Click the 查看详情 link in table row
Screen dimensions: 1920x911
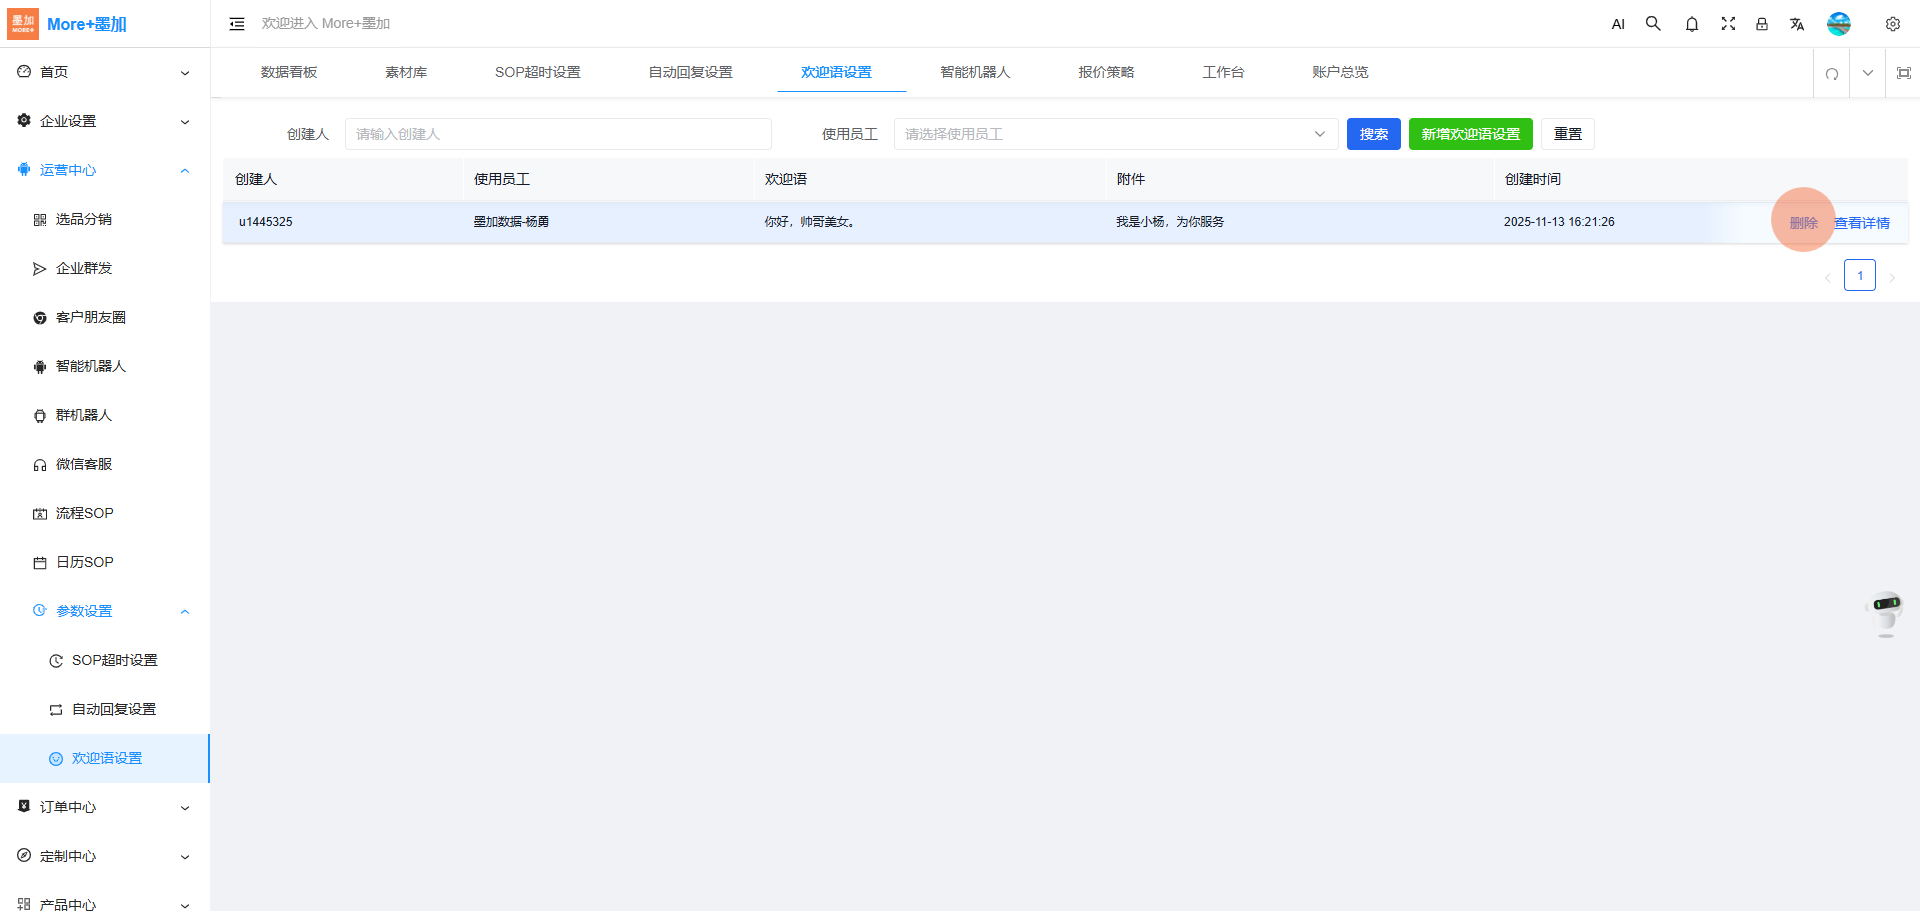(x=1861, y=223)
